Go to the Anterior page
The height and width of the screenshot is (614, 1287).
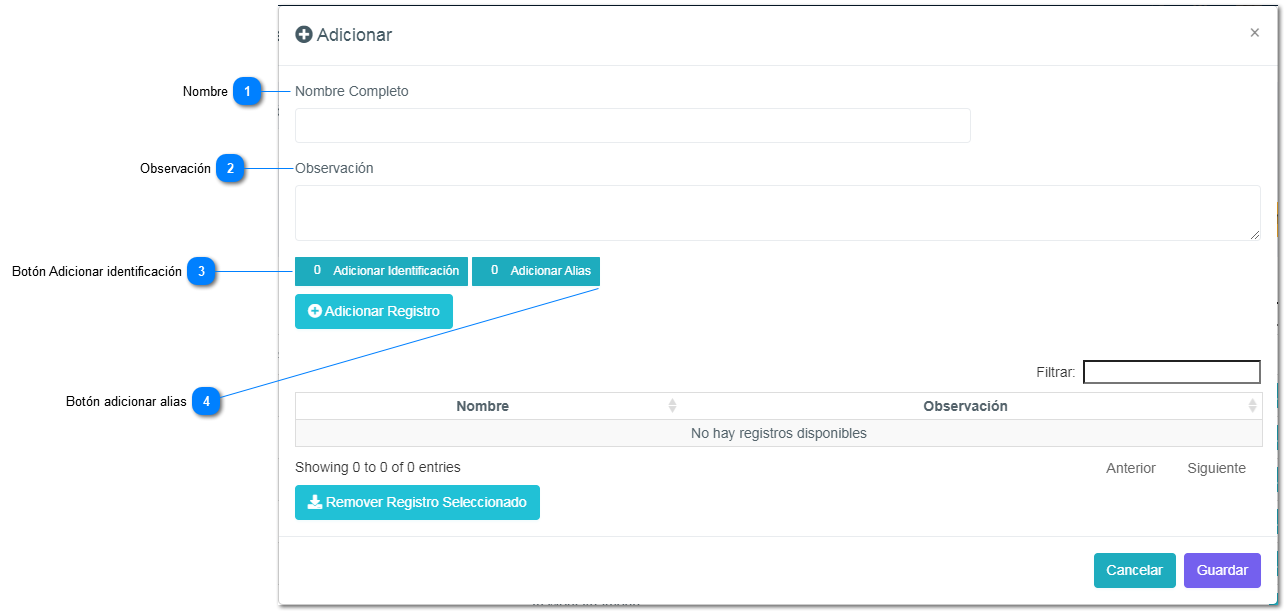[1130, 468]
